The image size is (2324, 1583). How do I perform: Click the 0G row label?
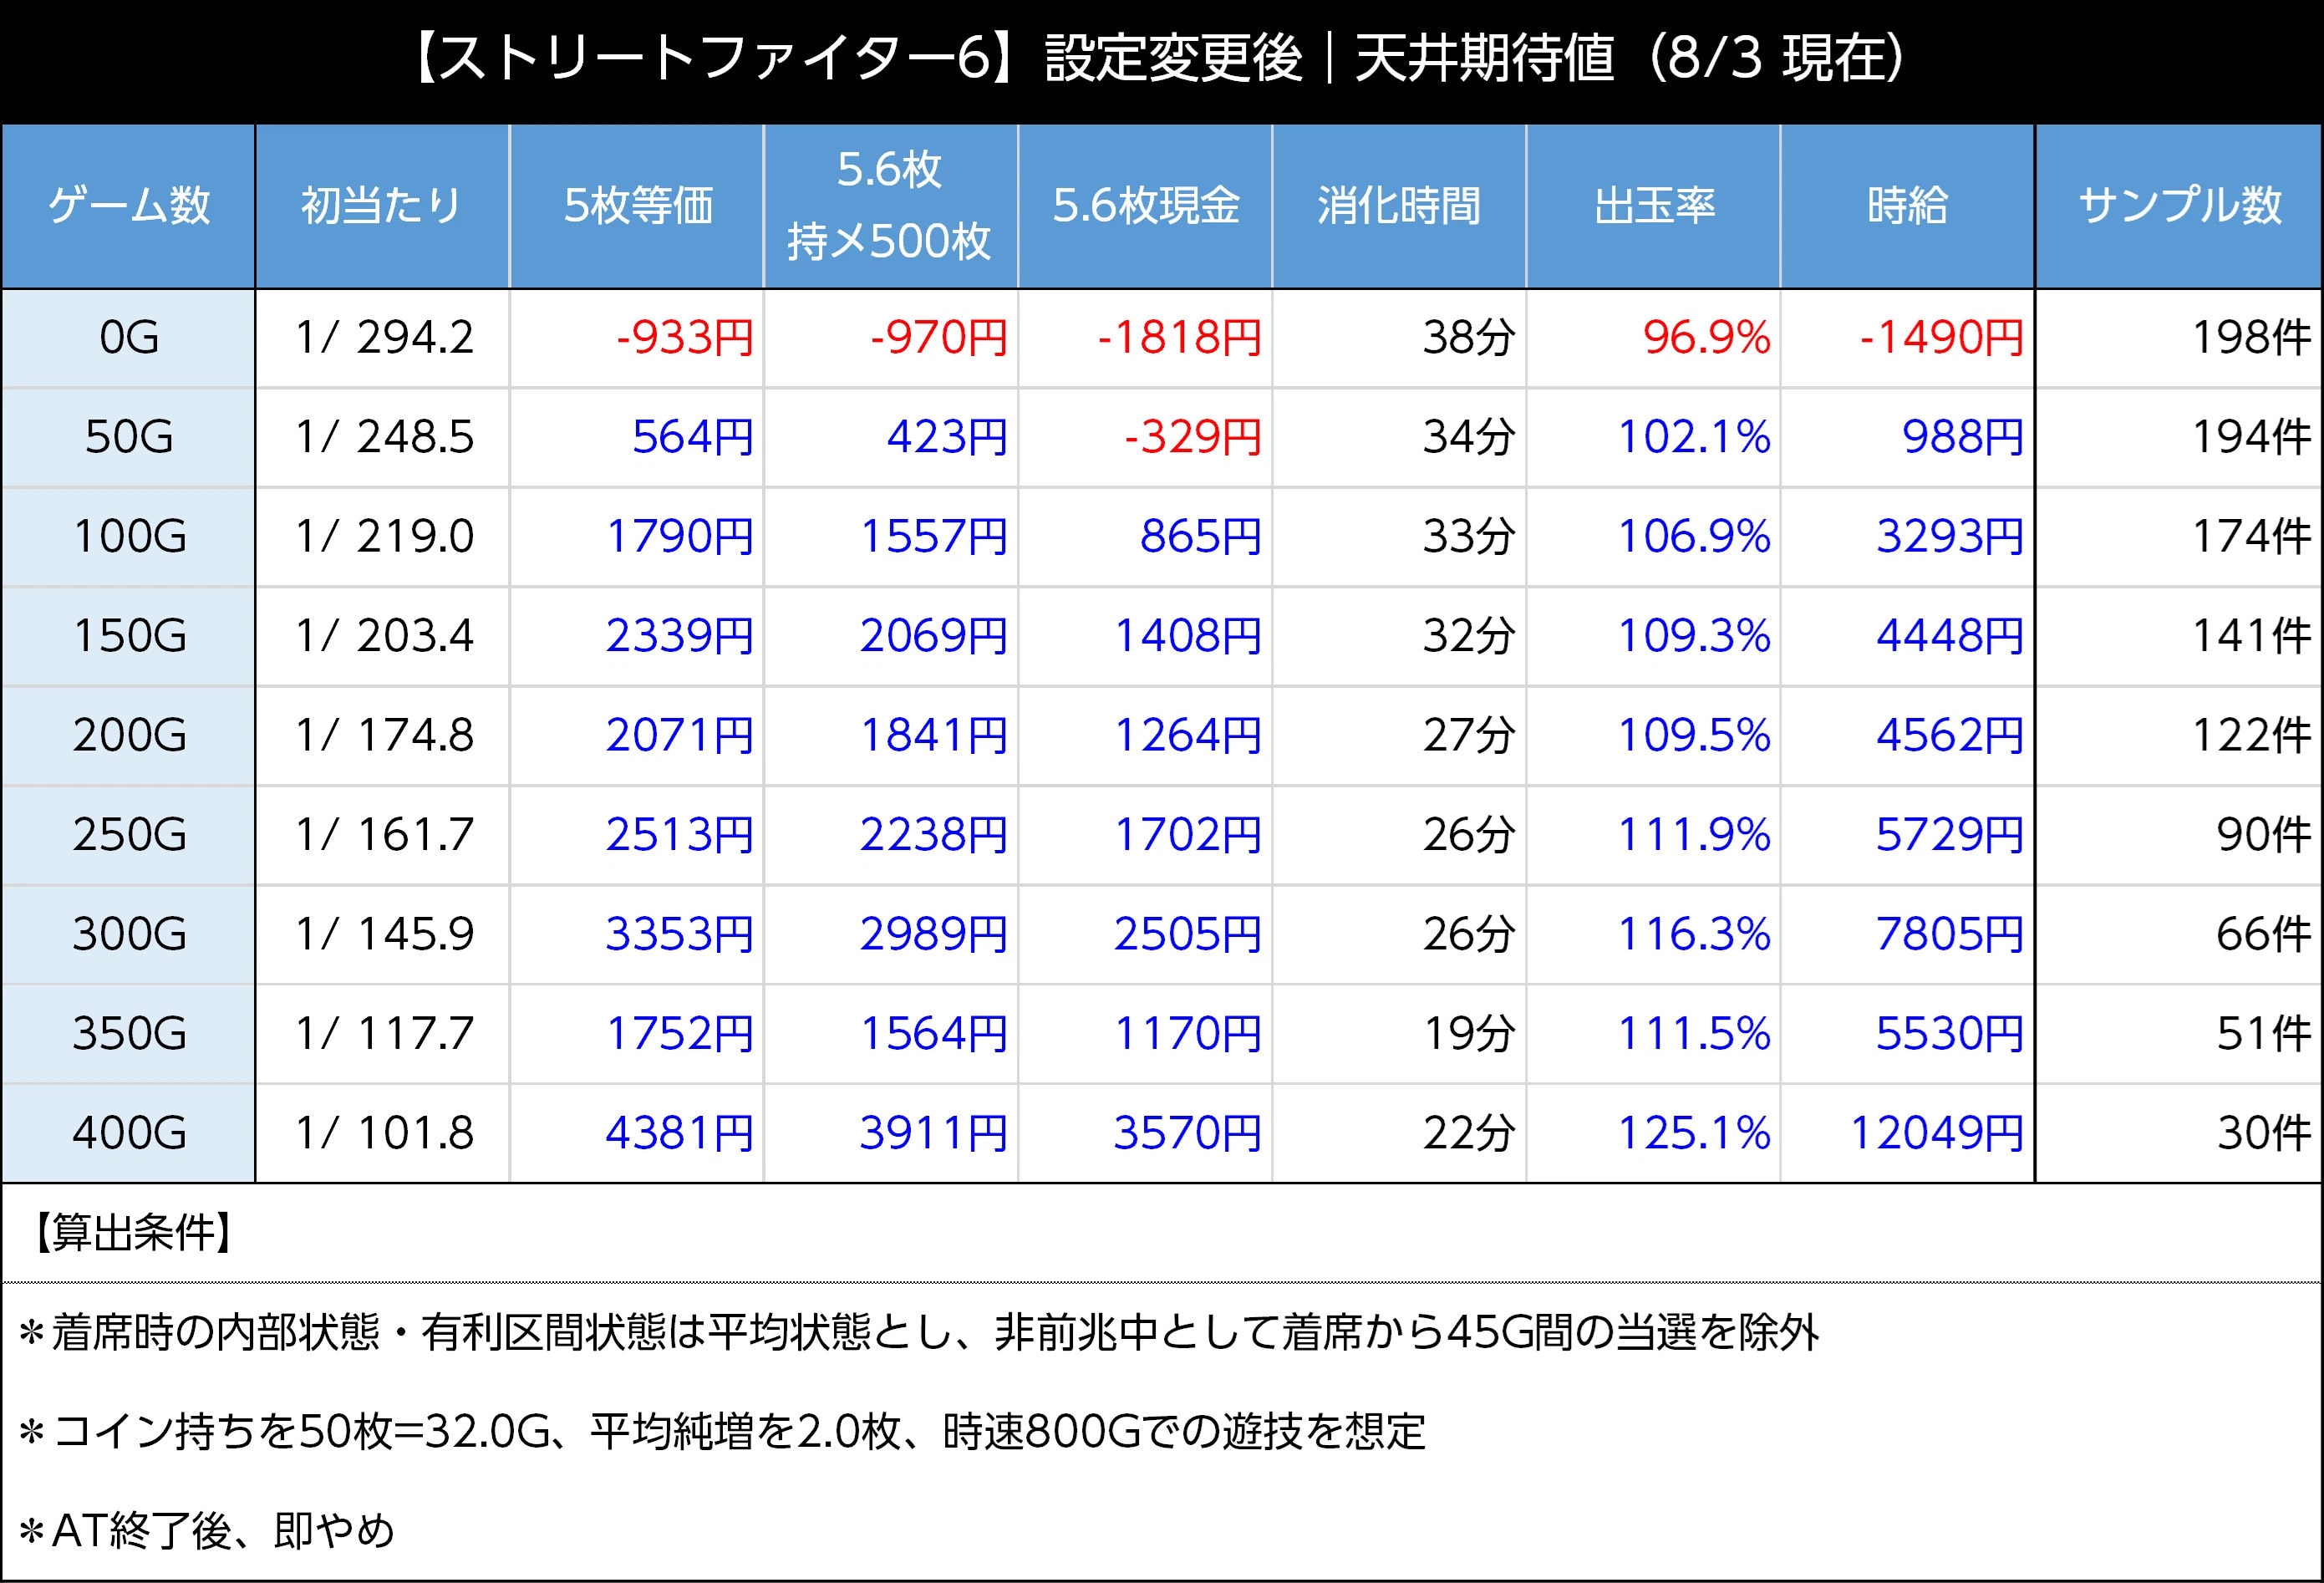point(129,338)
